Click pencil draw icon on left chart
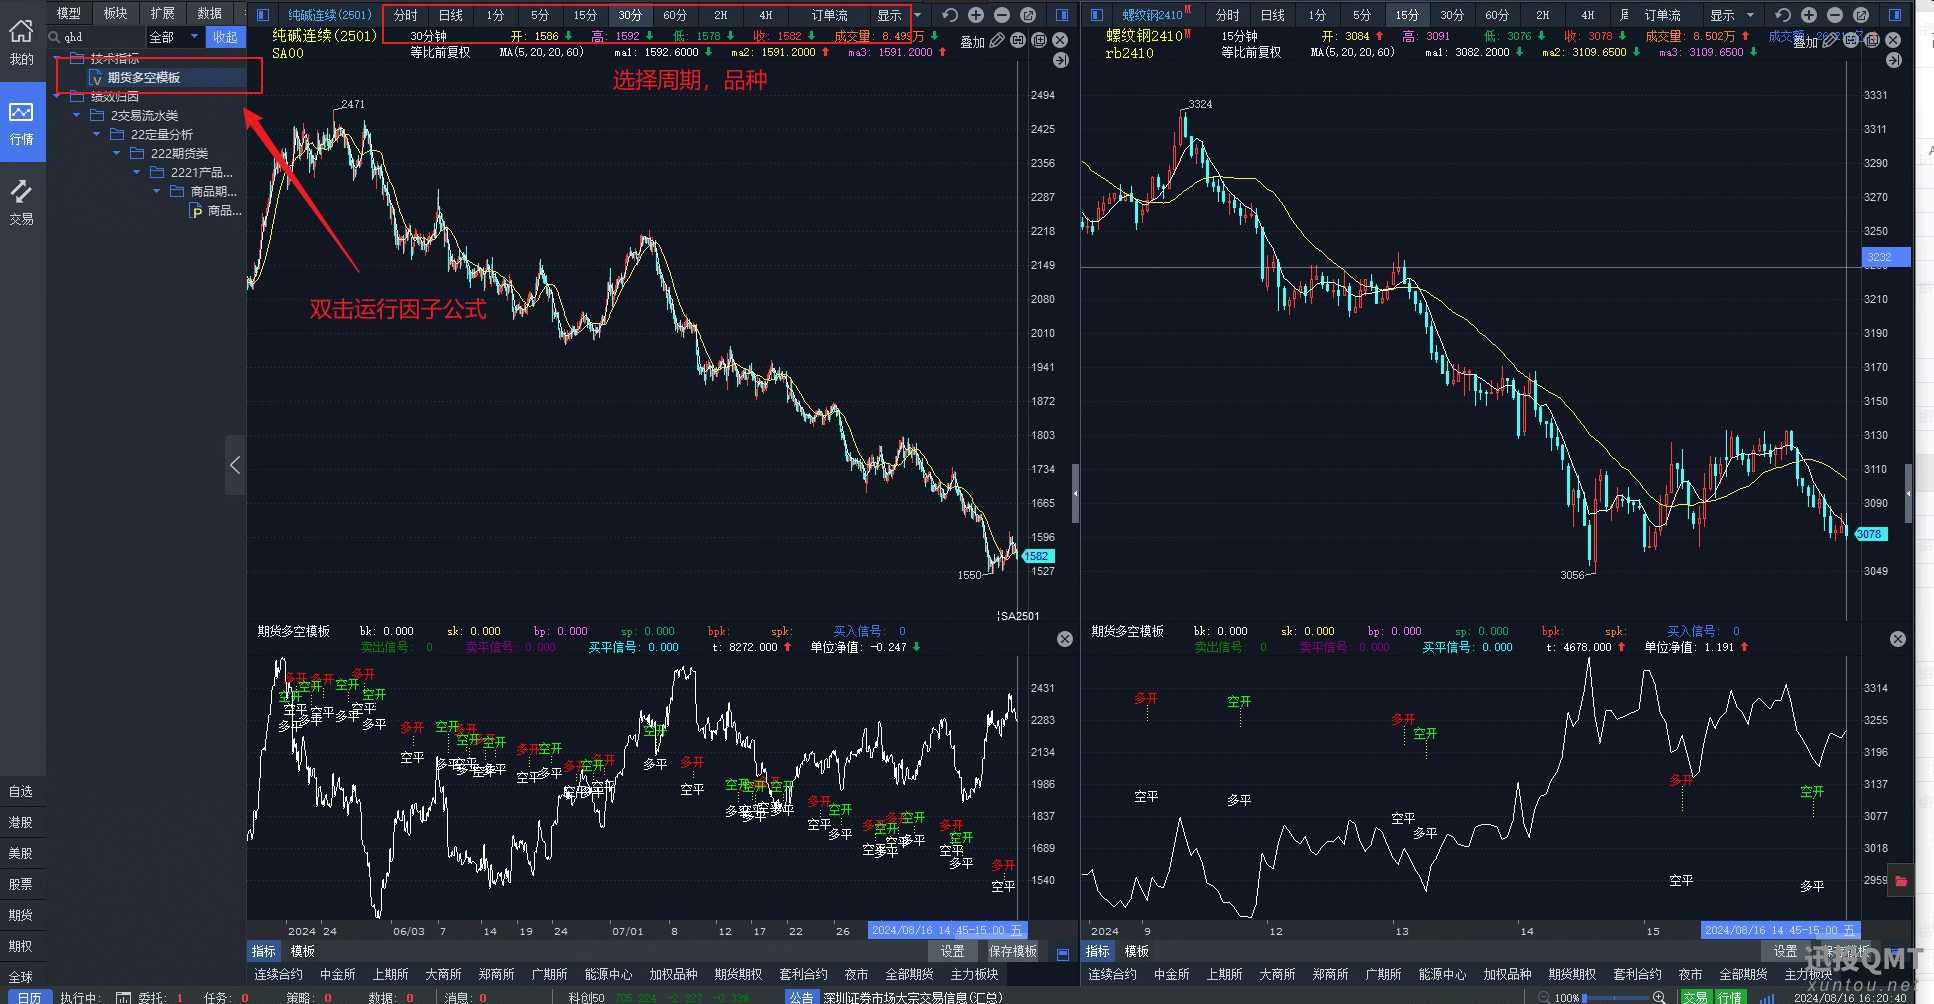The height and width of the screenshot is (1004, 1934). point(997,41)
